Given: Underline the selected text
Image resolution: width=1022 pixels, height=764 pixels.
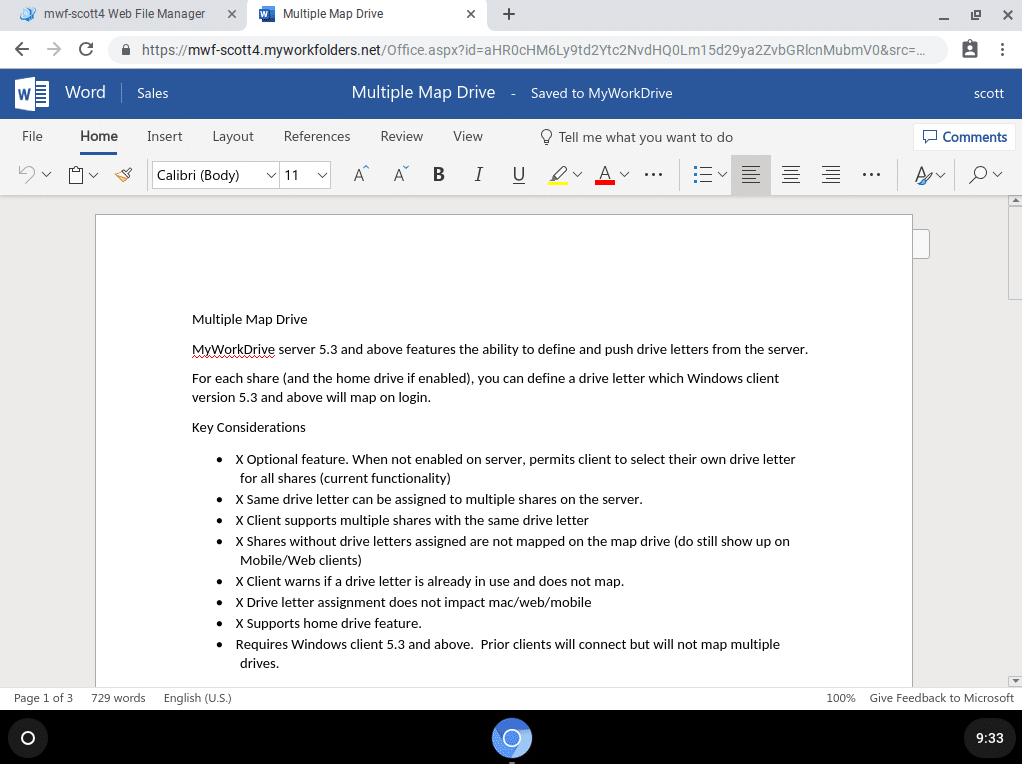Looking at the screenshot, I should tap(518, 174).
